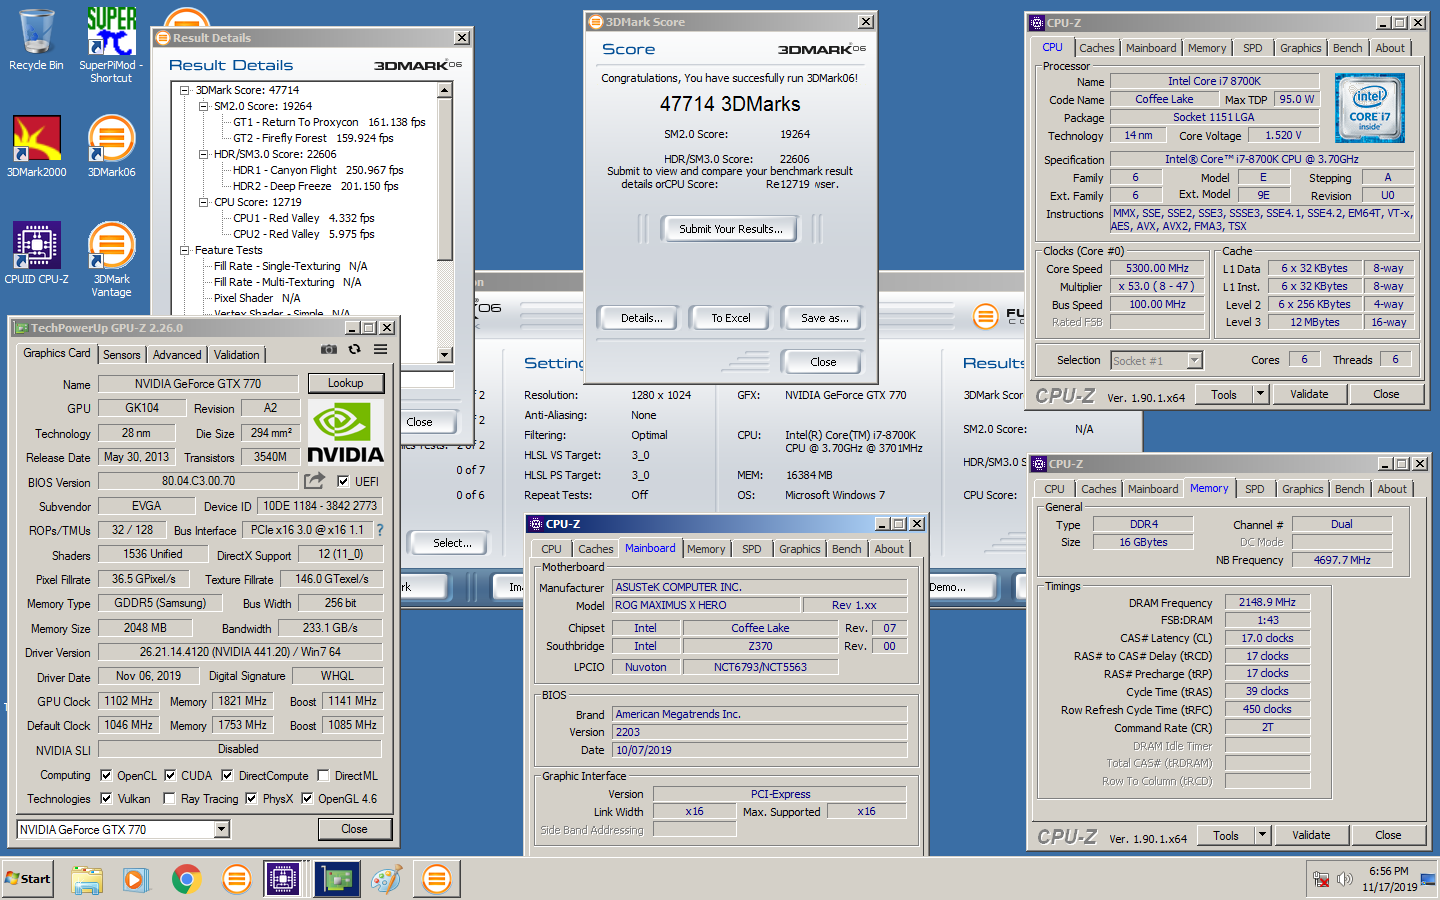Toggle the PhysX checkbox
1440x900 pixels.
pyautogui.click(x=251, y=798)
